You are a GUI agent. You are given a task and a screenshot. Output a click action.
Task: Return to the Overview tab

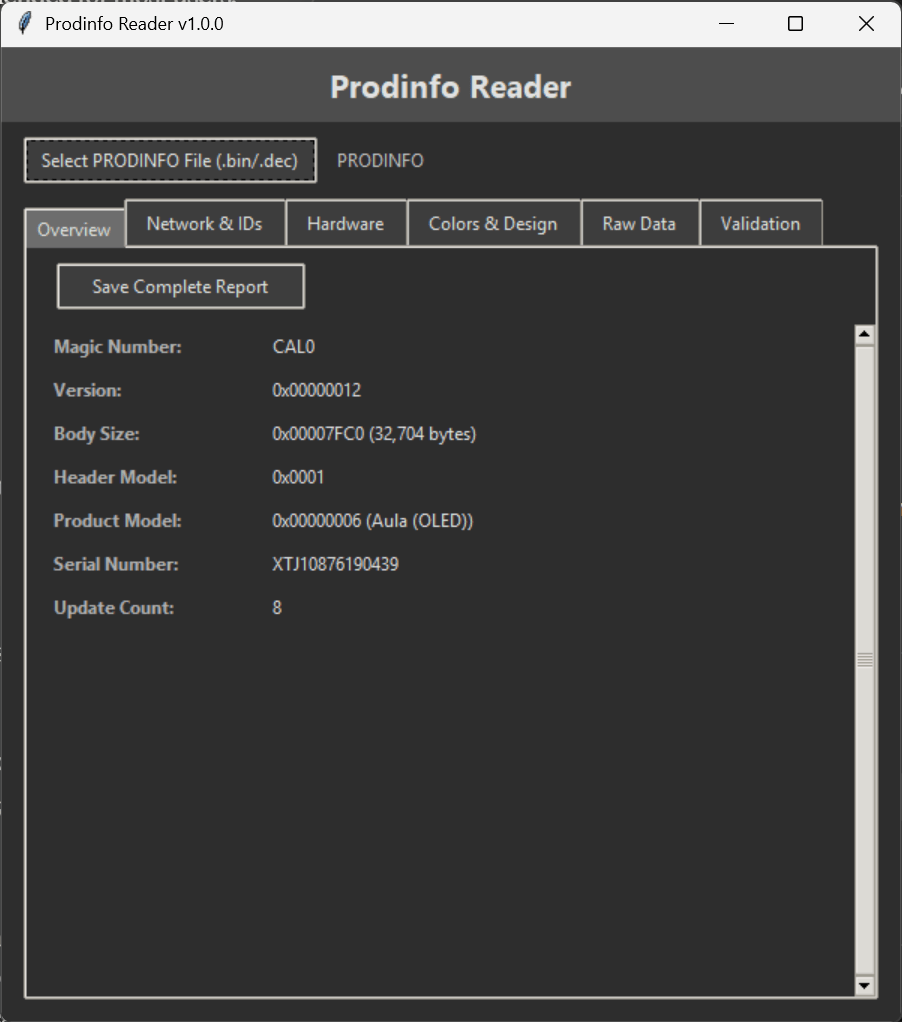coord(74,229)
